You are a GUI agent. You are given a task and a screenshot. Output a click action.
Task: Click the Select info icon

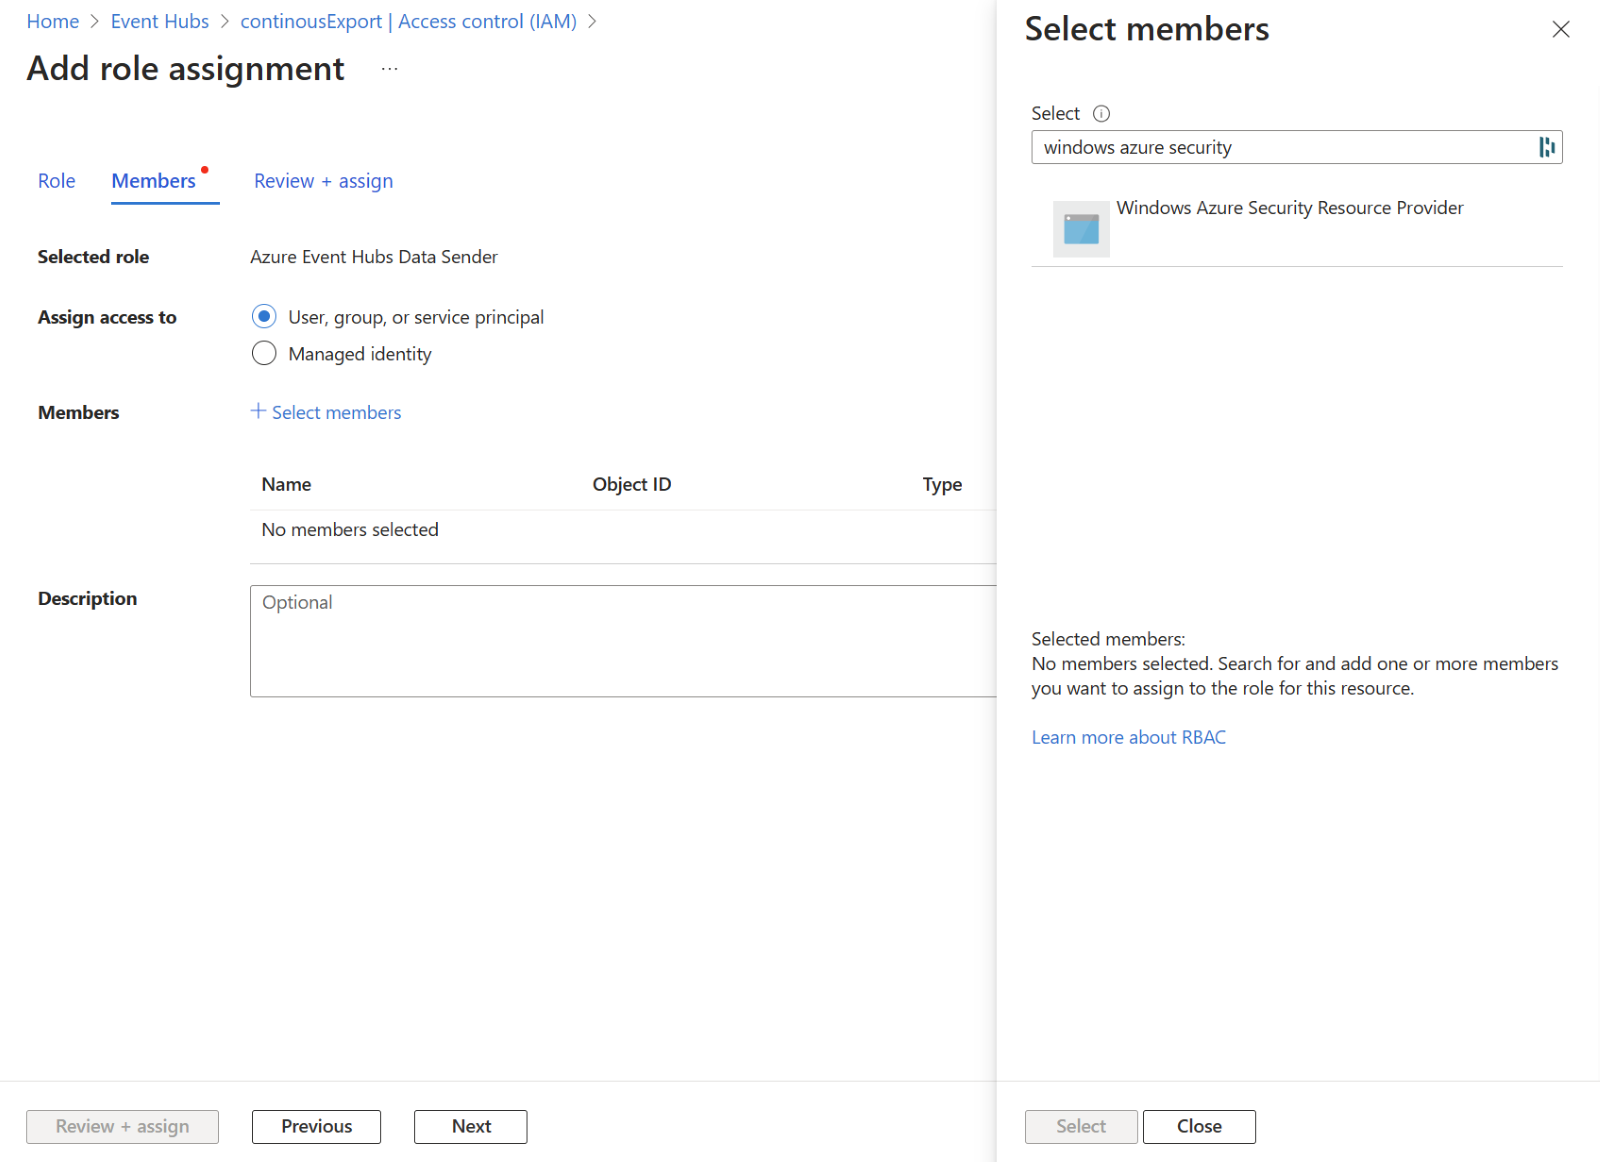point(1101,114)
